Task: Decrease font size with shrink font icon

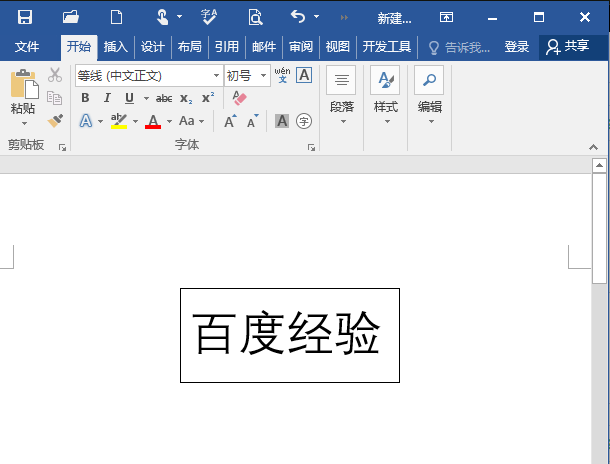Action: coord(252,121)
